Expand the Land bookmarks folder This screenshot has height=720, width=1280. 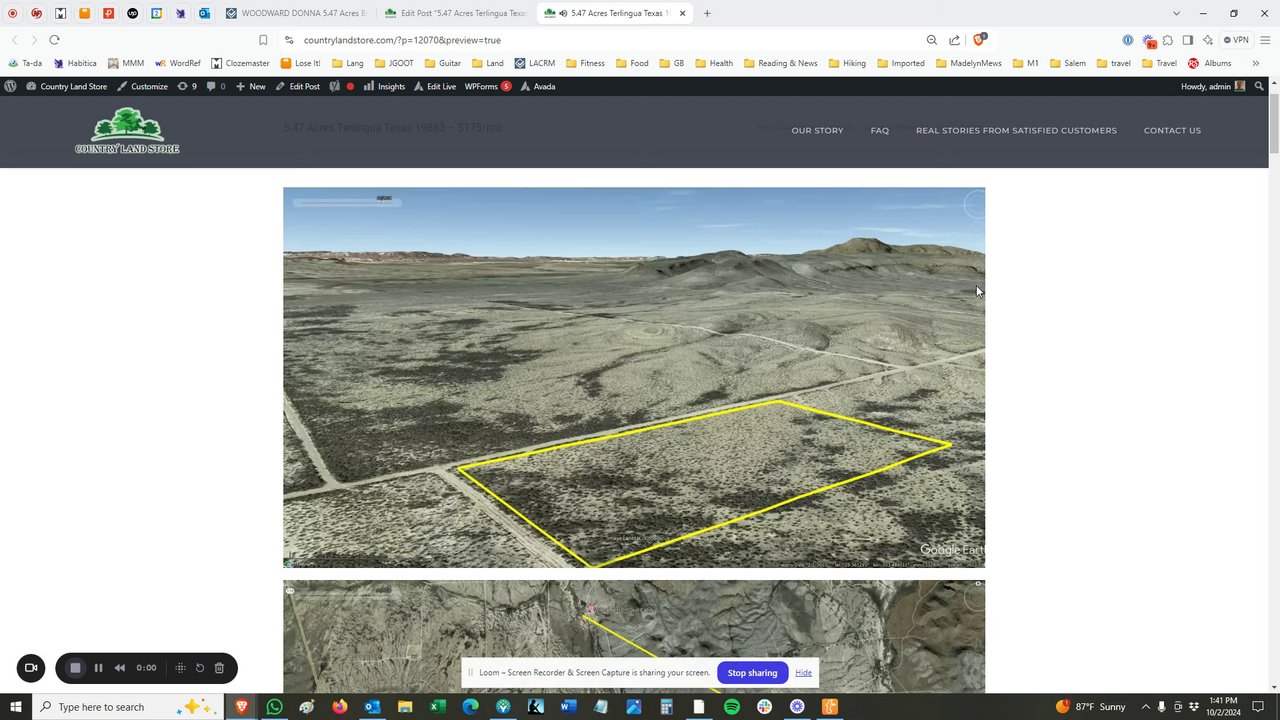click(487, 63)
